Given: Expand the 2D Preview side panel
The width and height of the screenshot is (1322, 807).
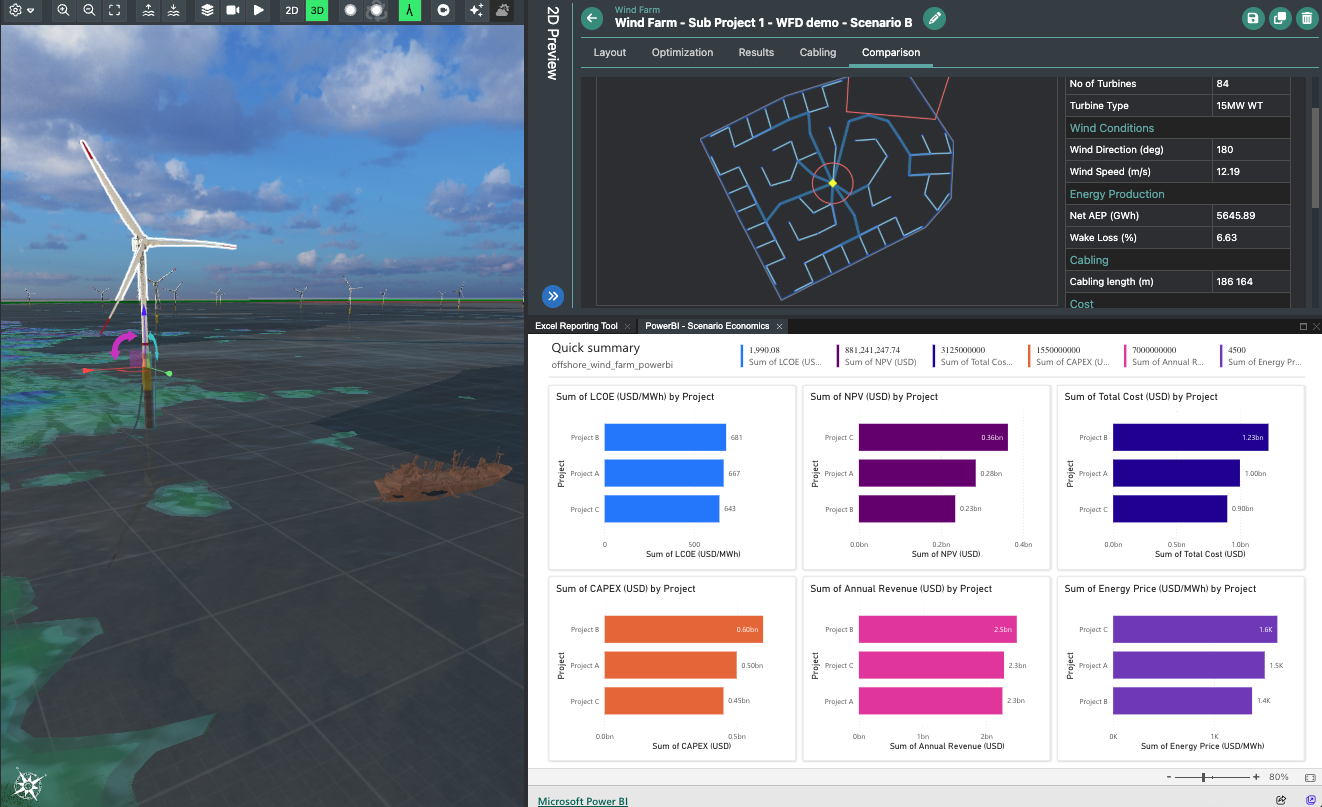Looking at the screenshot, I should tap(551, 47).
